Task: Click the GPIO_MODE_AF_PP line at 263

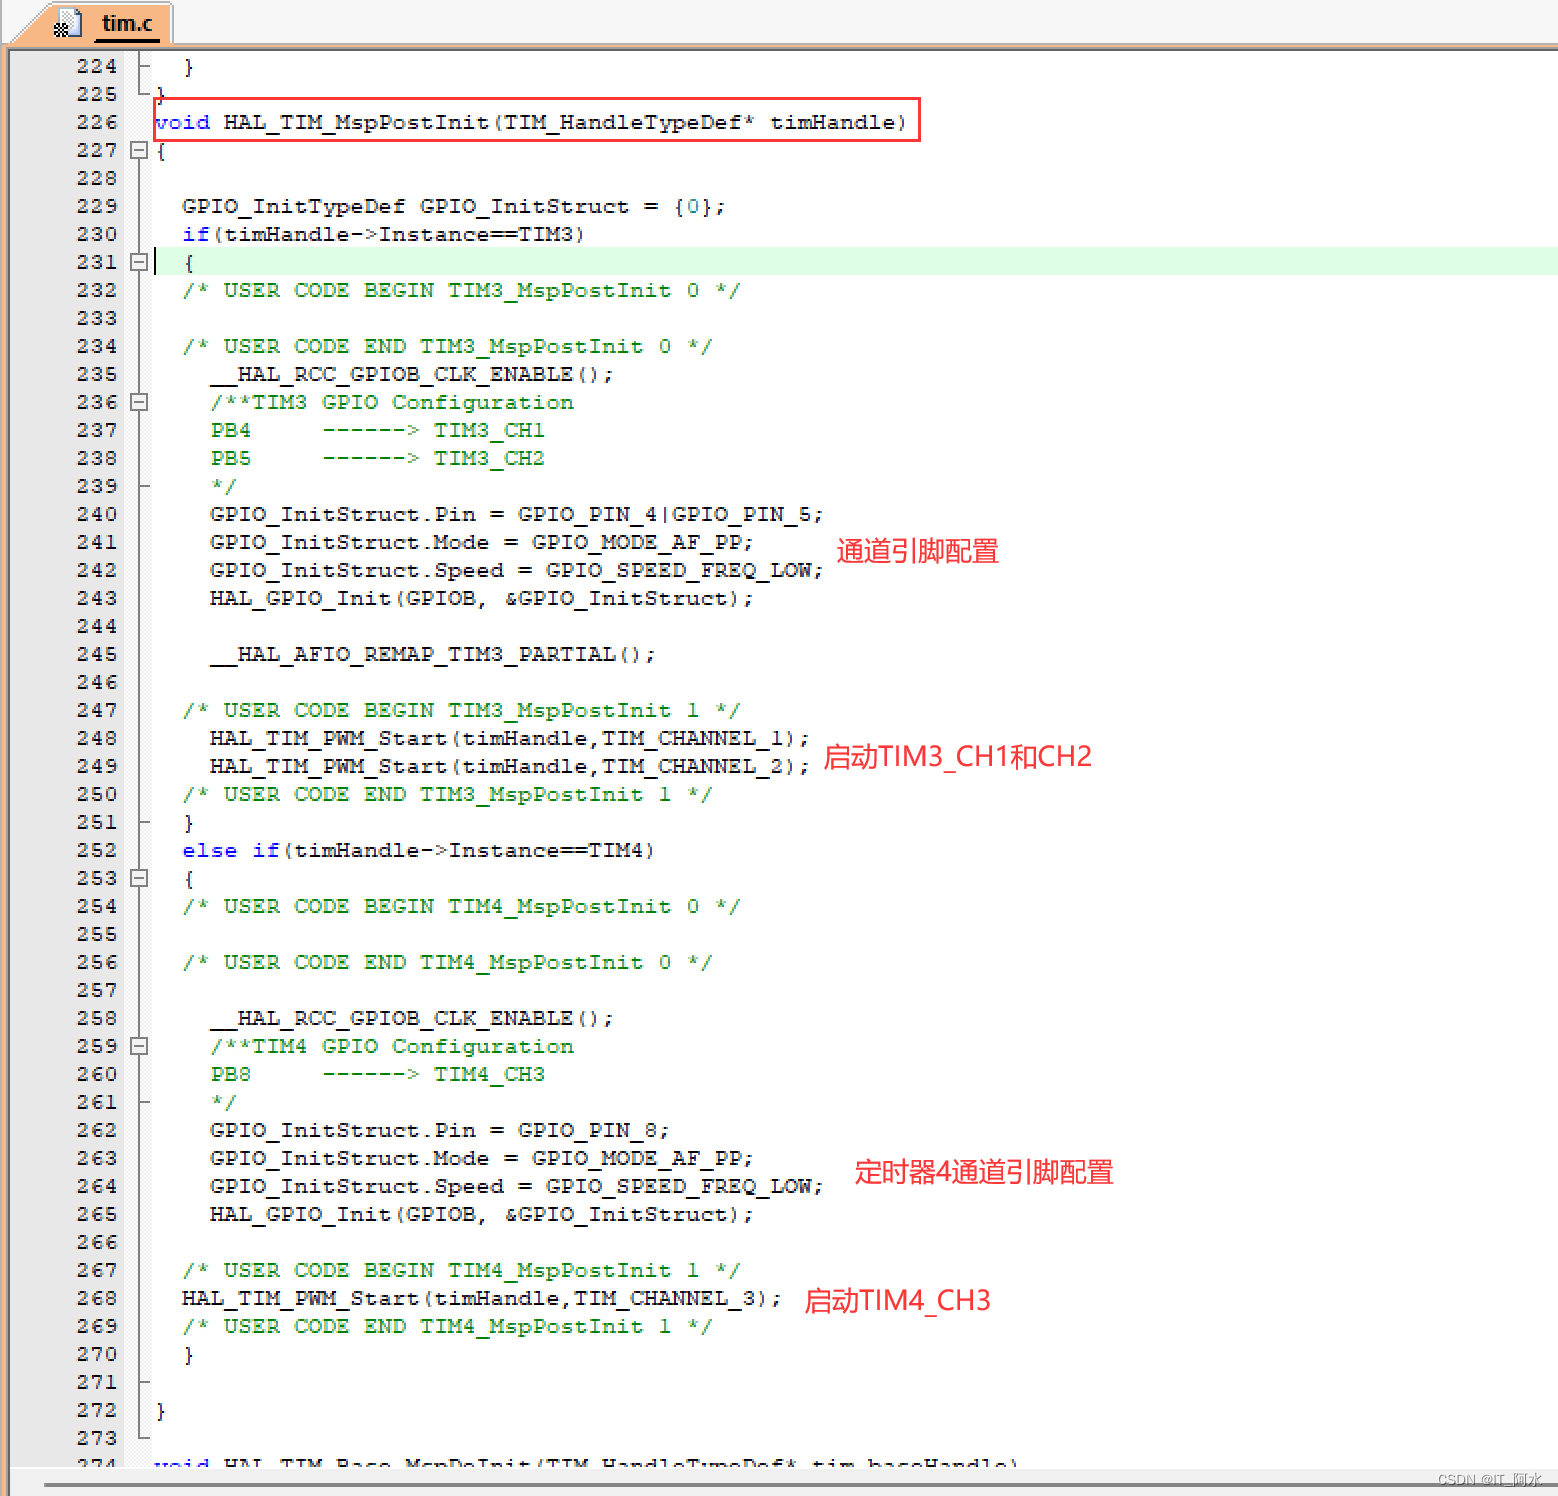Action: click(481, 1158)
